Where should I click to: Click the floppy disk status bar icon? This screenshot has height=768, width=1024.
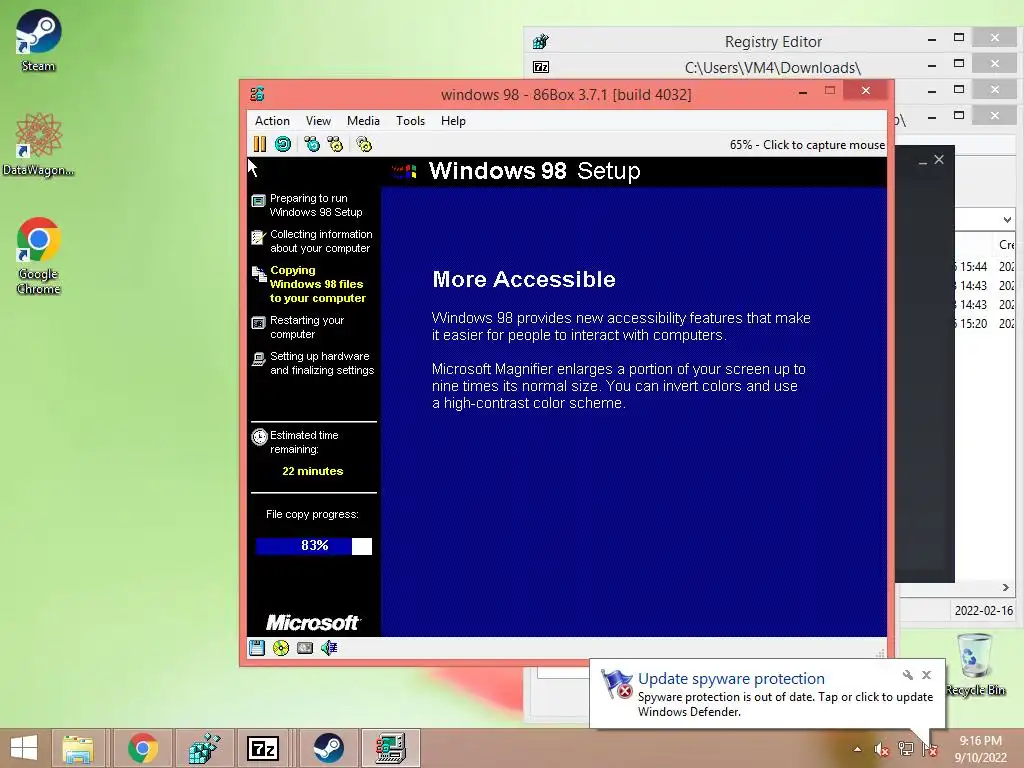(x=257, y=648)
